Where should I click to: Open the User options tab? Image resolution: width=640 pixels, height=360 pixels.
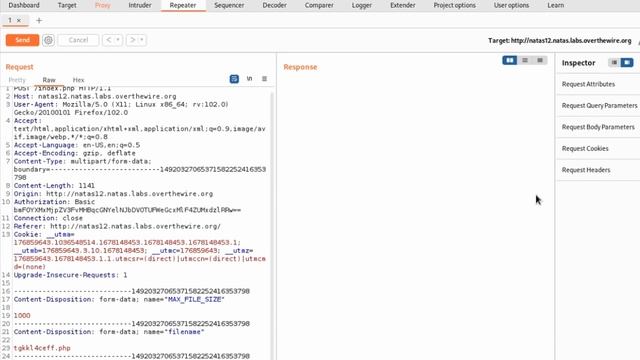click(511, 5)
